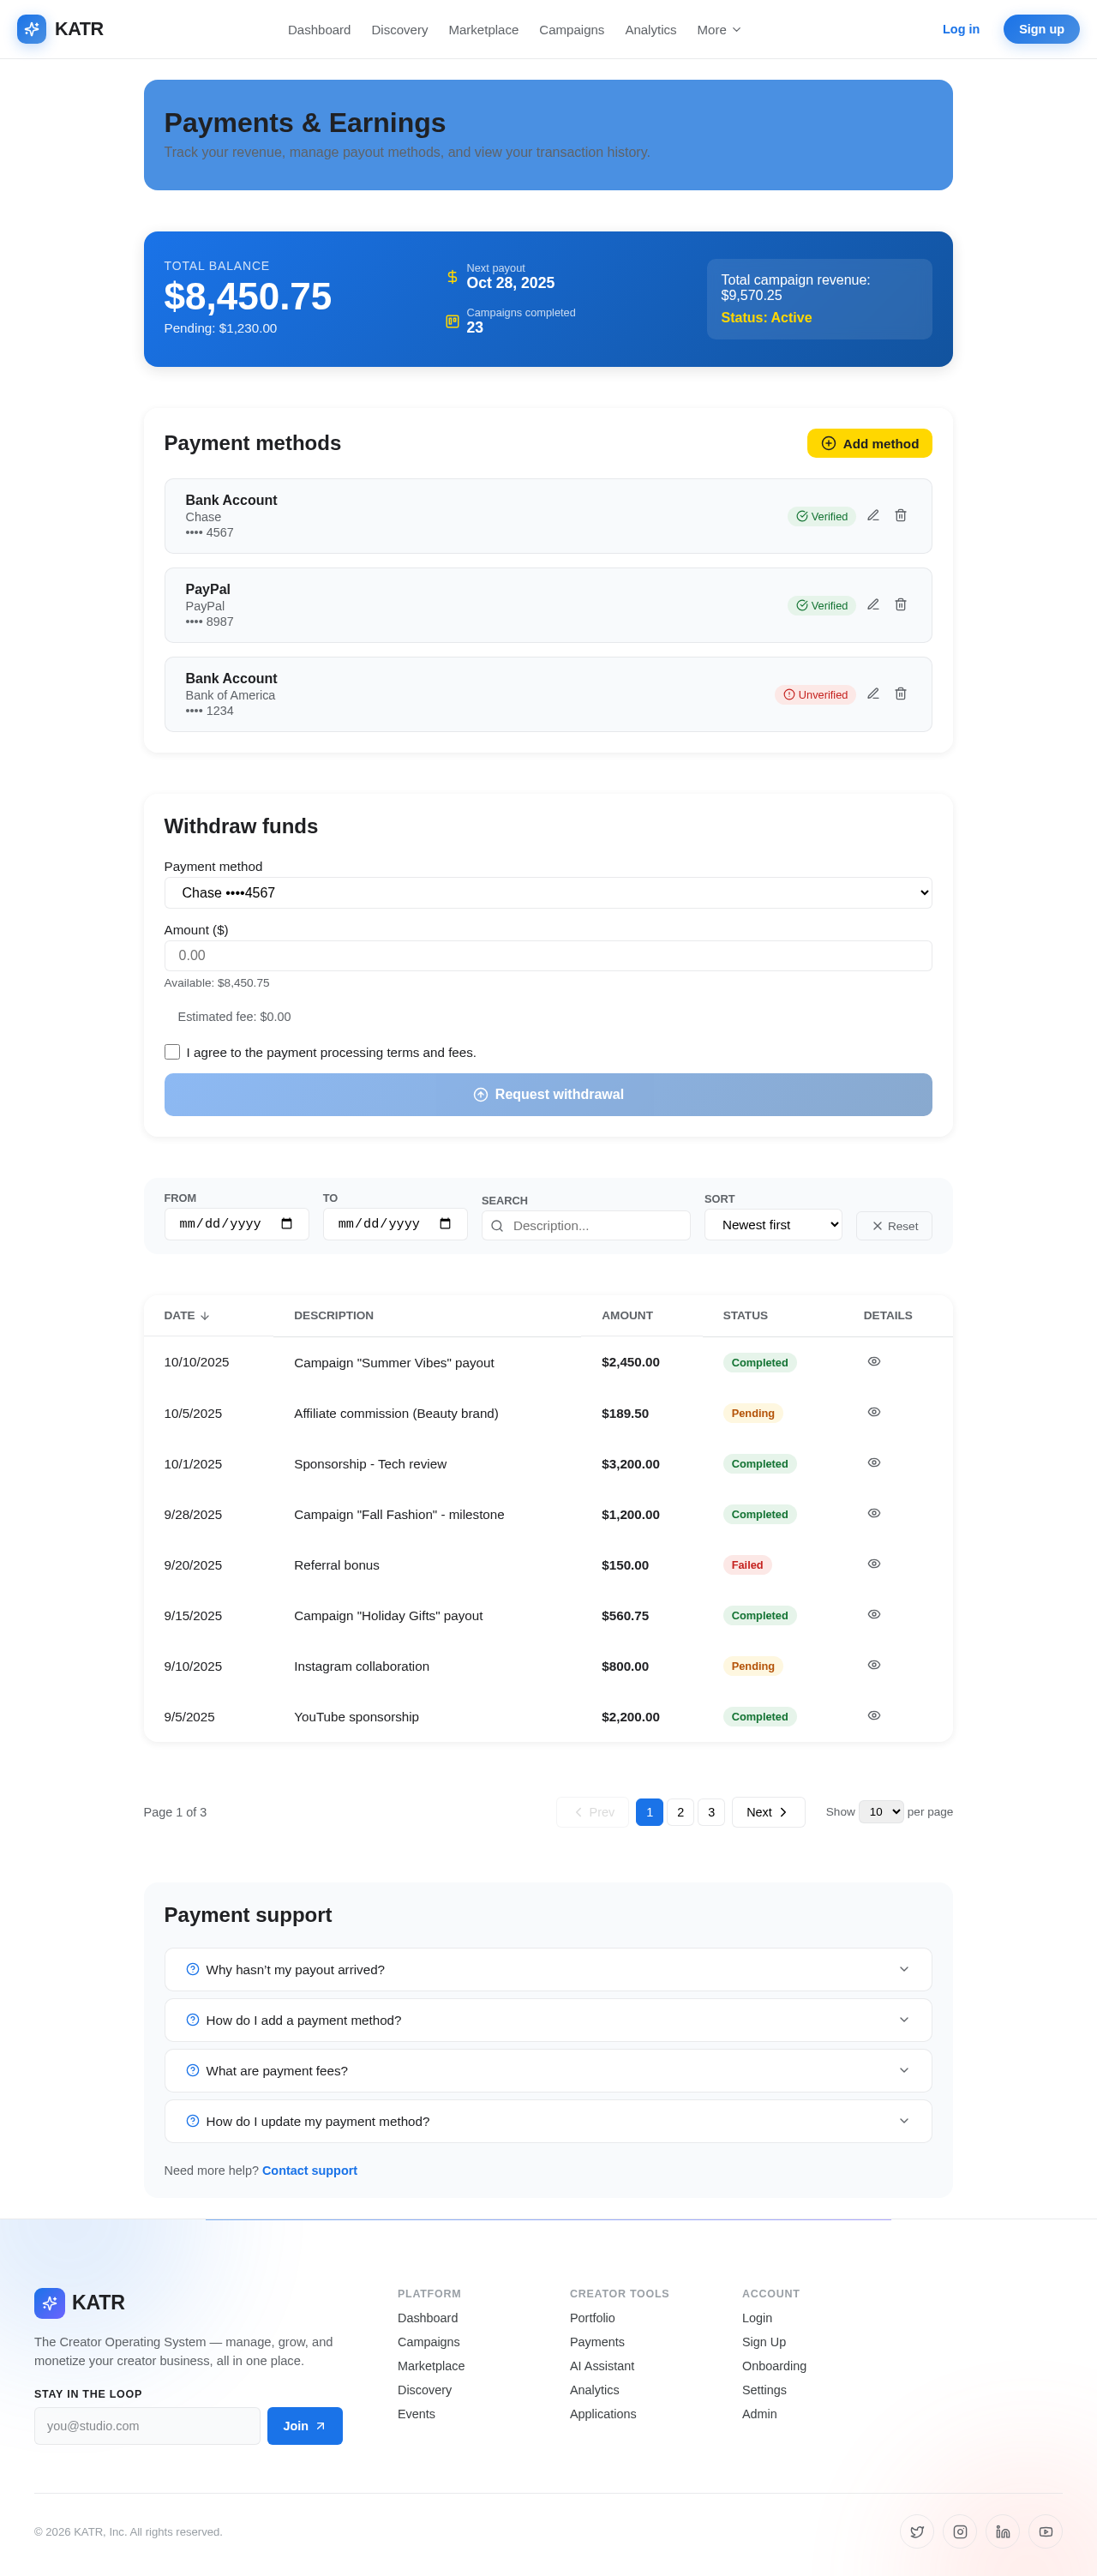Click the Log in link
Image resolution: width=1097 pixels, height=2576 pixels.
point(961,29)
